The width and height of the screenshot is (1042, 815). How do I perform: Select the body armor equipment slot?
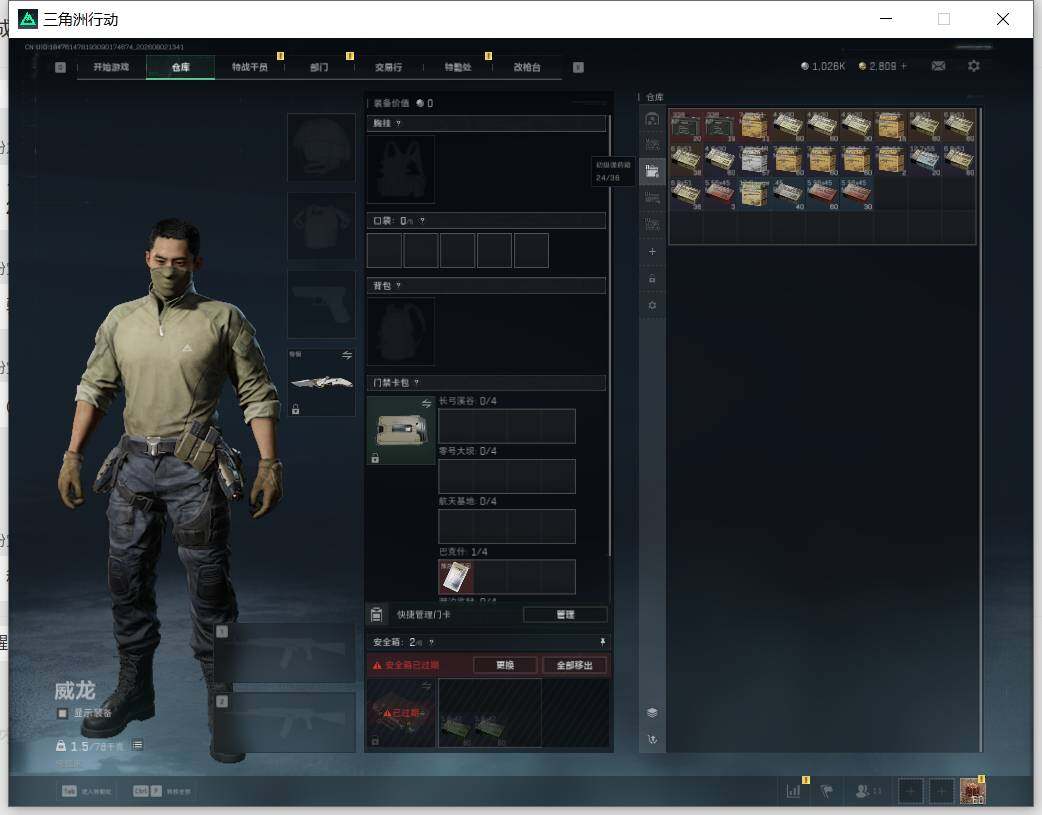click(321, 226)
